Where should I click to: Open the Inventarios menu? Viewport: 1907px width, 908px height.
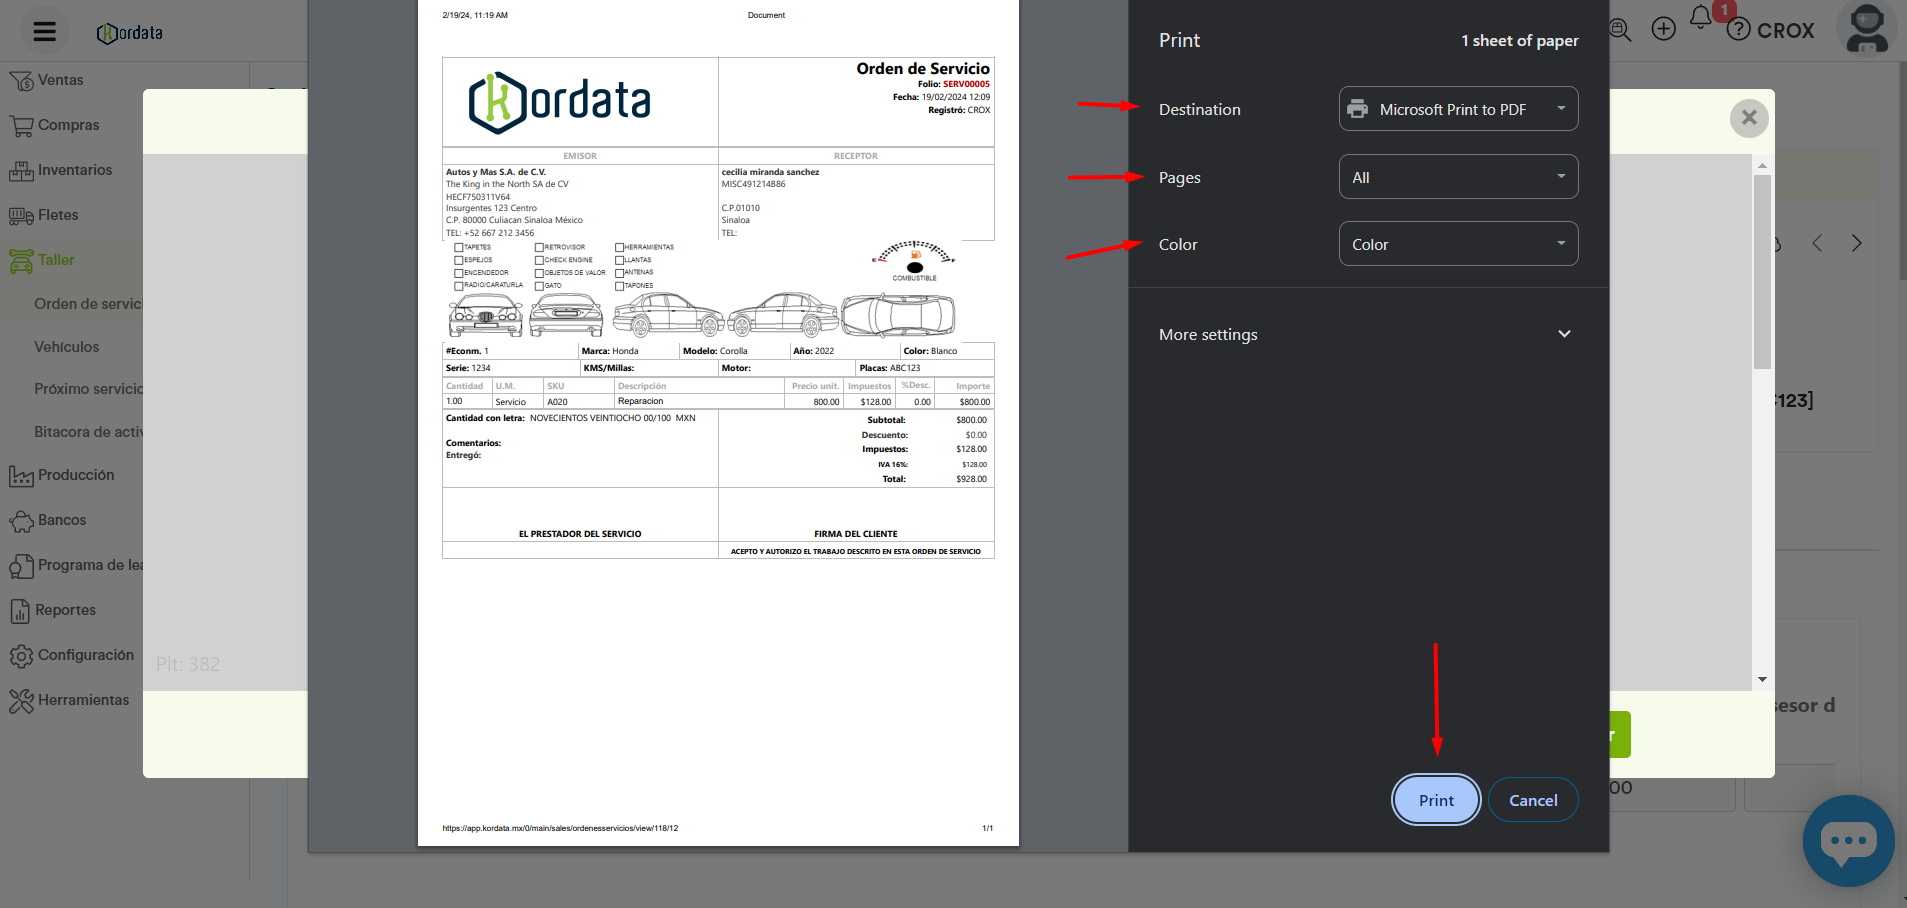[74, 170]
